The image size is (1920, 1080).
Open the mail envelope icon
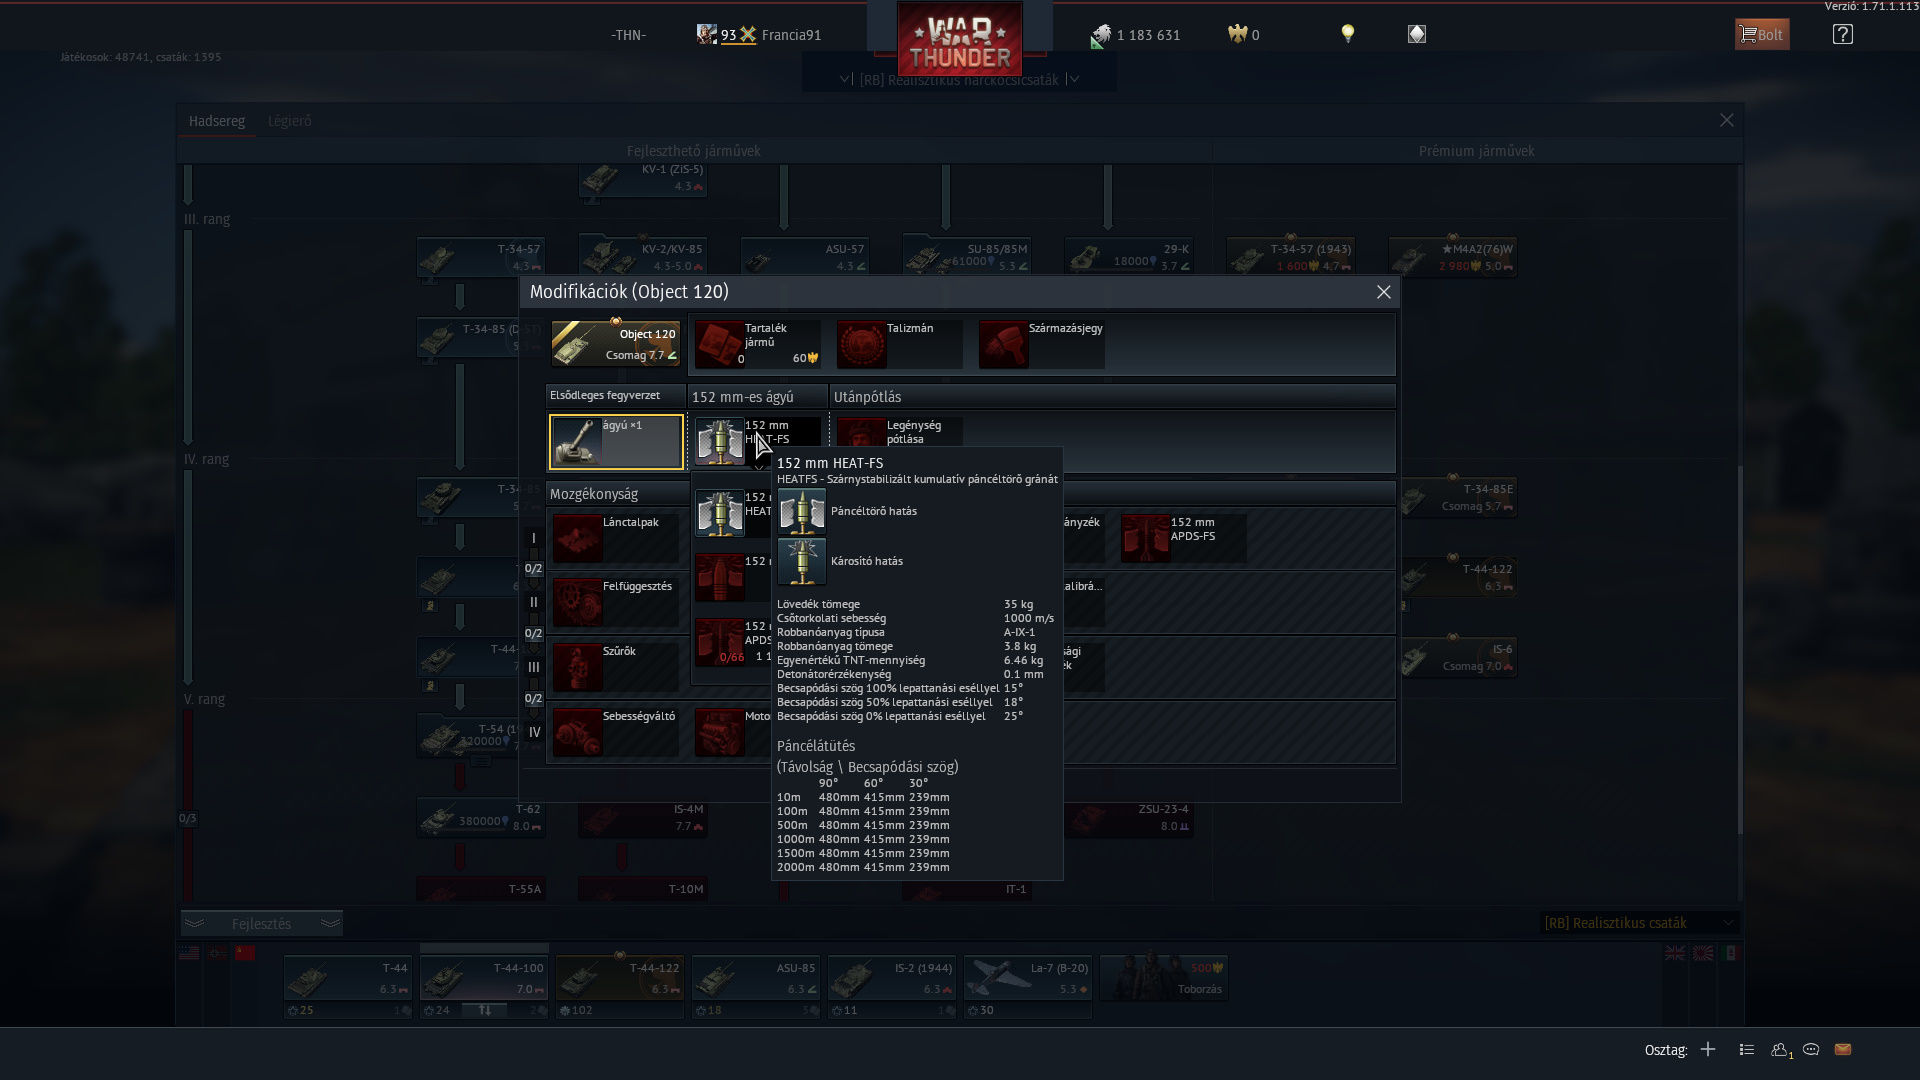(1843, 1049)
